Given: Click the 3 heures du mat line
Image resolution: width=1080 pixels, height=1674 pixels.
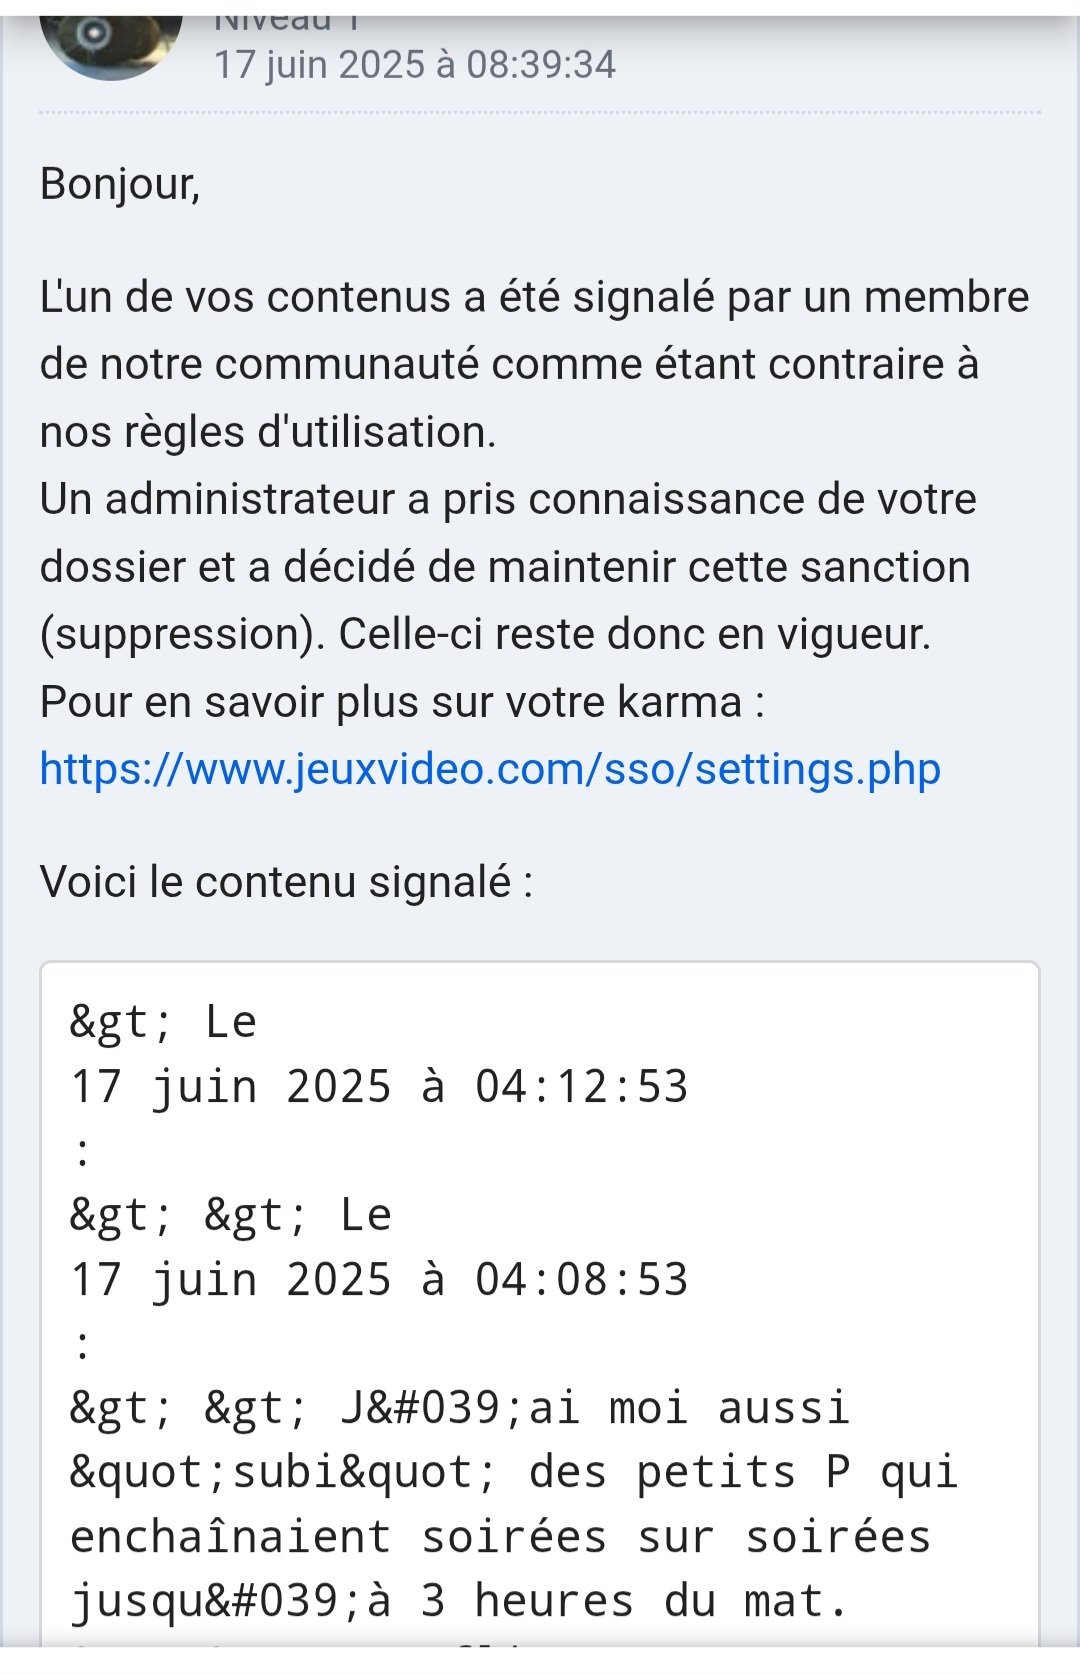Looking at the screenshot, I should coord(459,1601).
